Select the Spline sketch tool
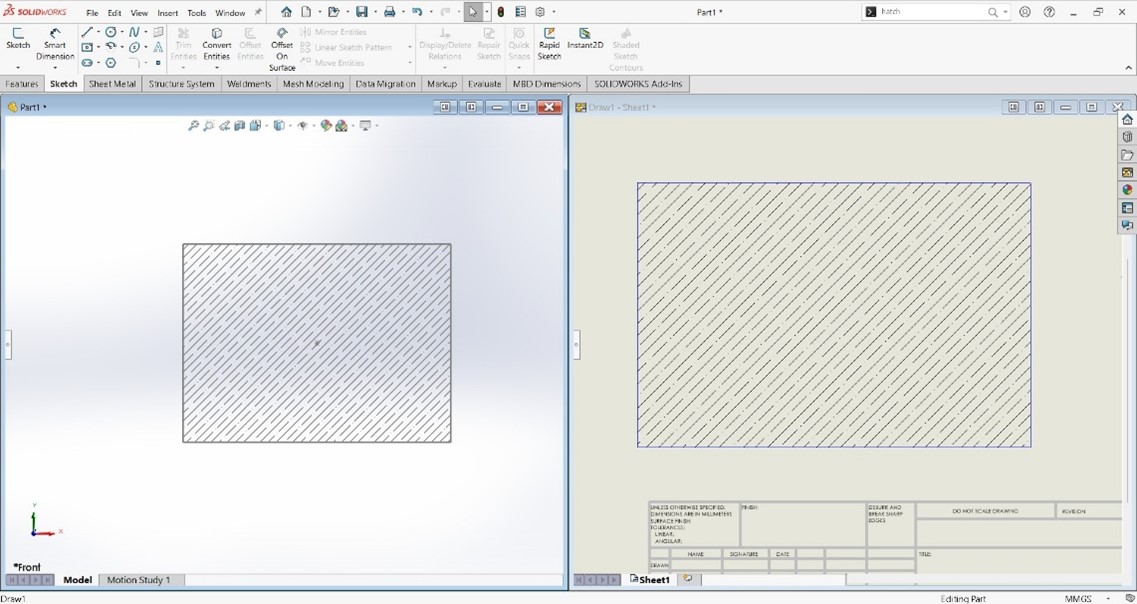 135,31
